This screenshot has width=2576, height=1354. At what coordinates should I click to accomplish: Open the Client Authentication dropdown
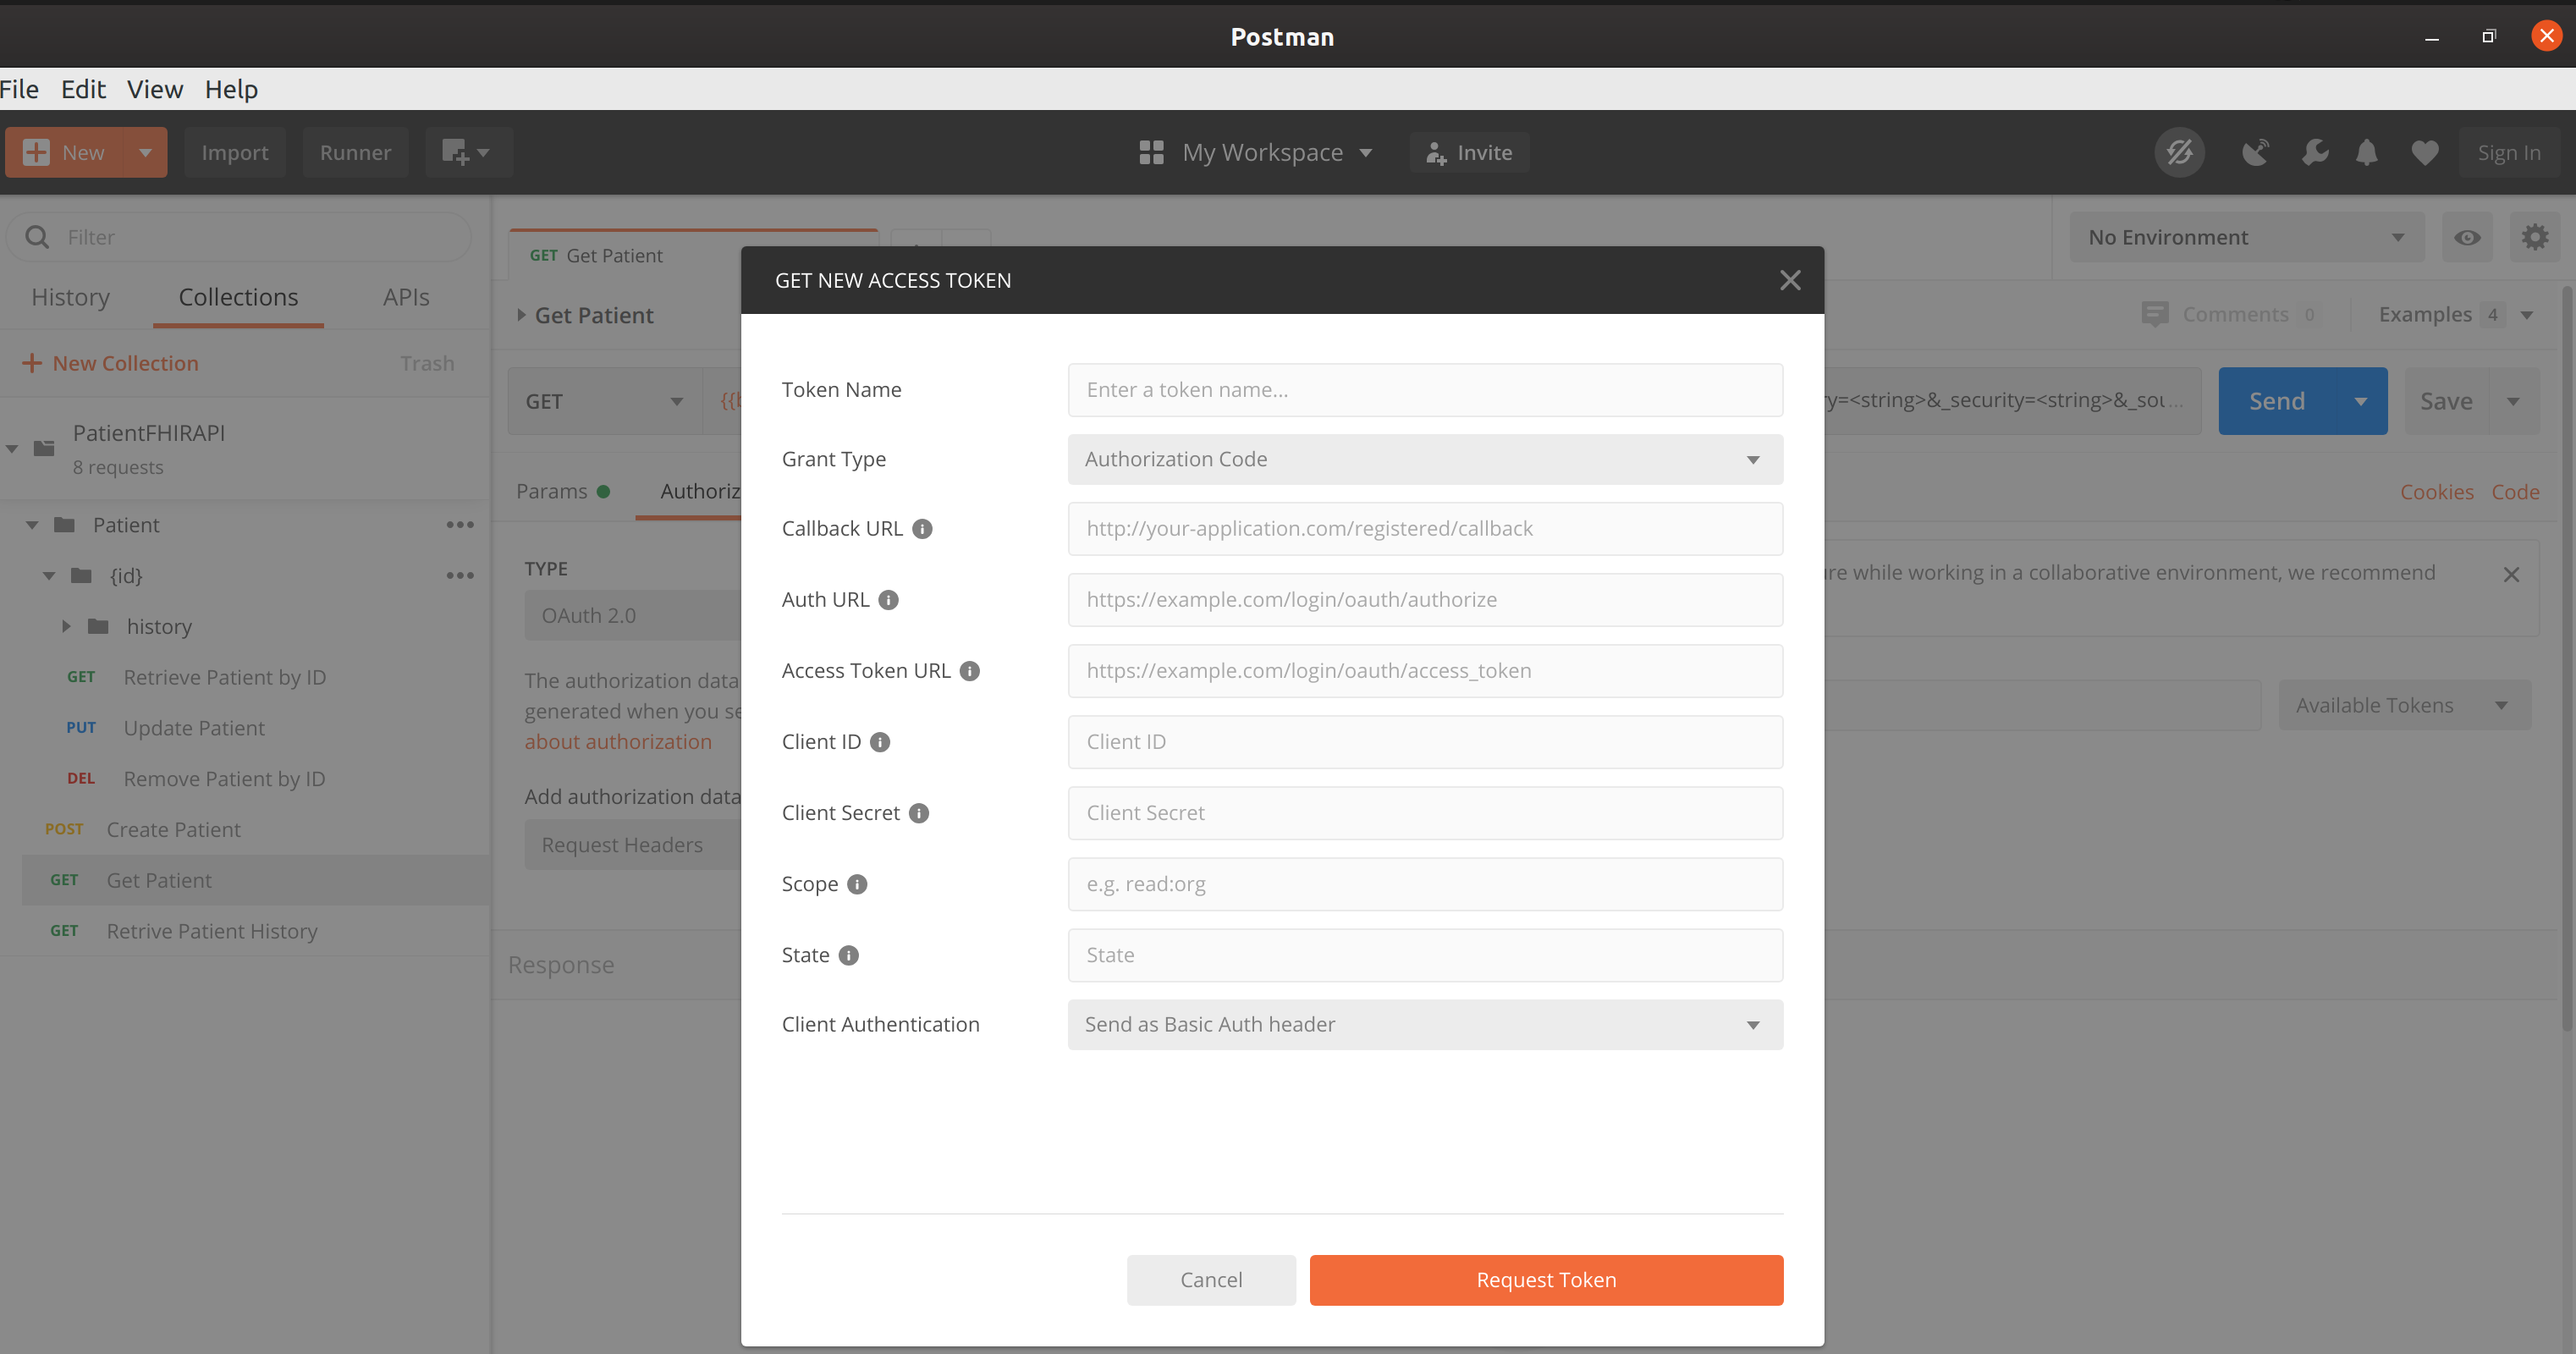[1425, 1025]
